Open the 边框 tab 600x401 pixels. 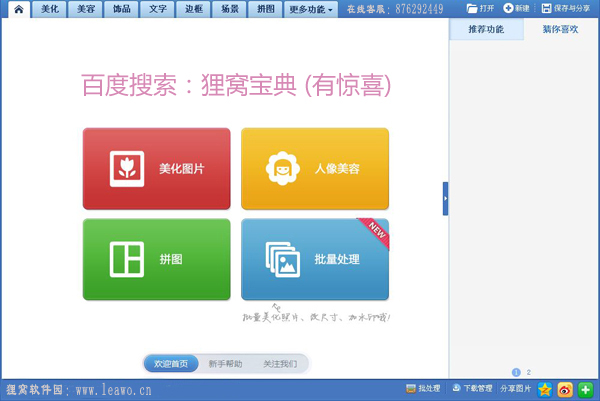tap(193, 9)
